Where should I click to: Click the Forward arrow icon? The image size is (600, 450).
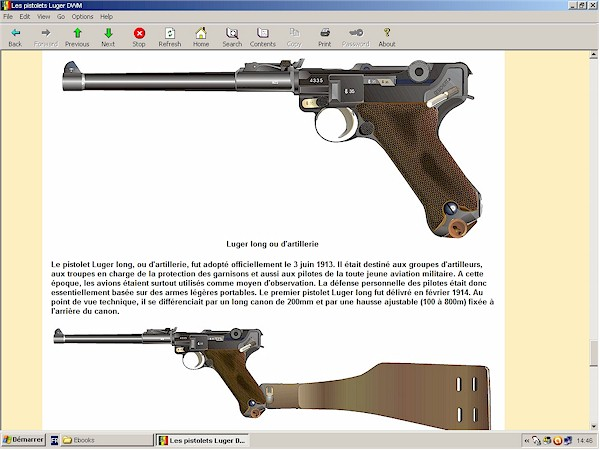point(46,33)
